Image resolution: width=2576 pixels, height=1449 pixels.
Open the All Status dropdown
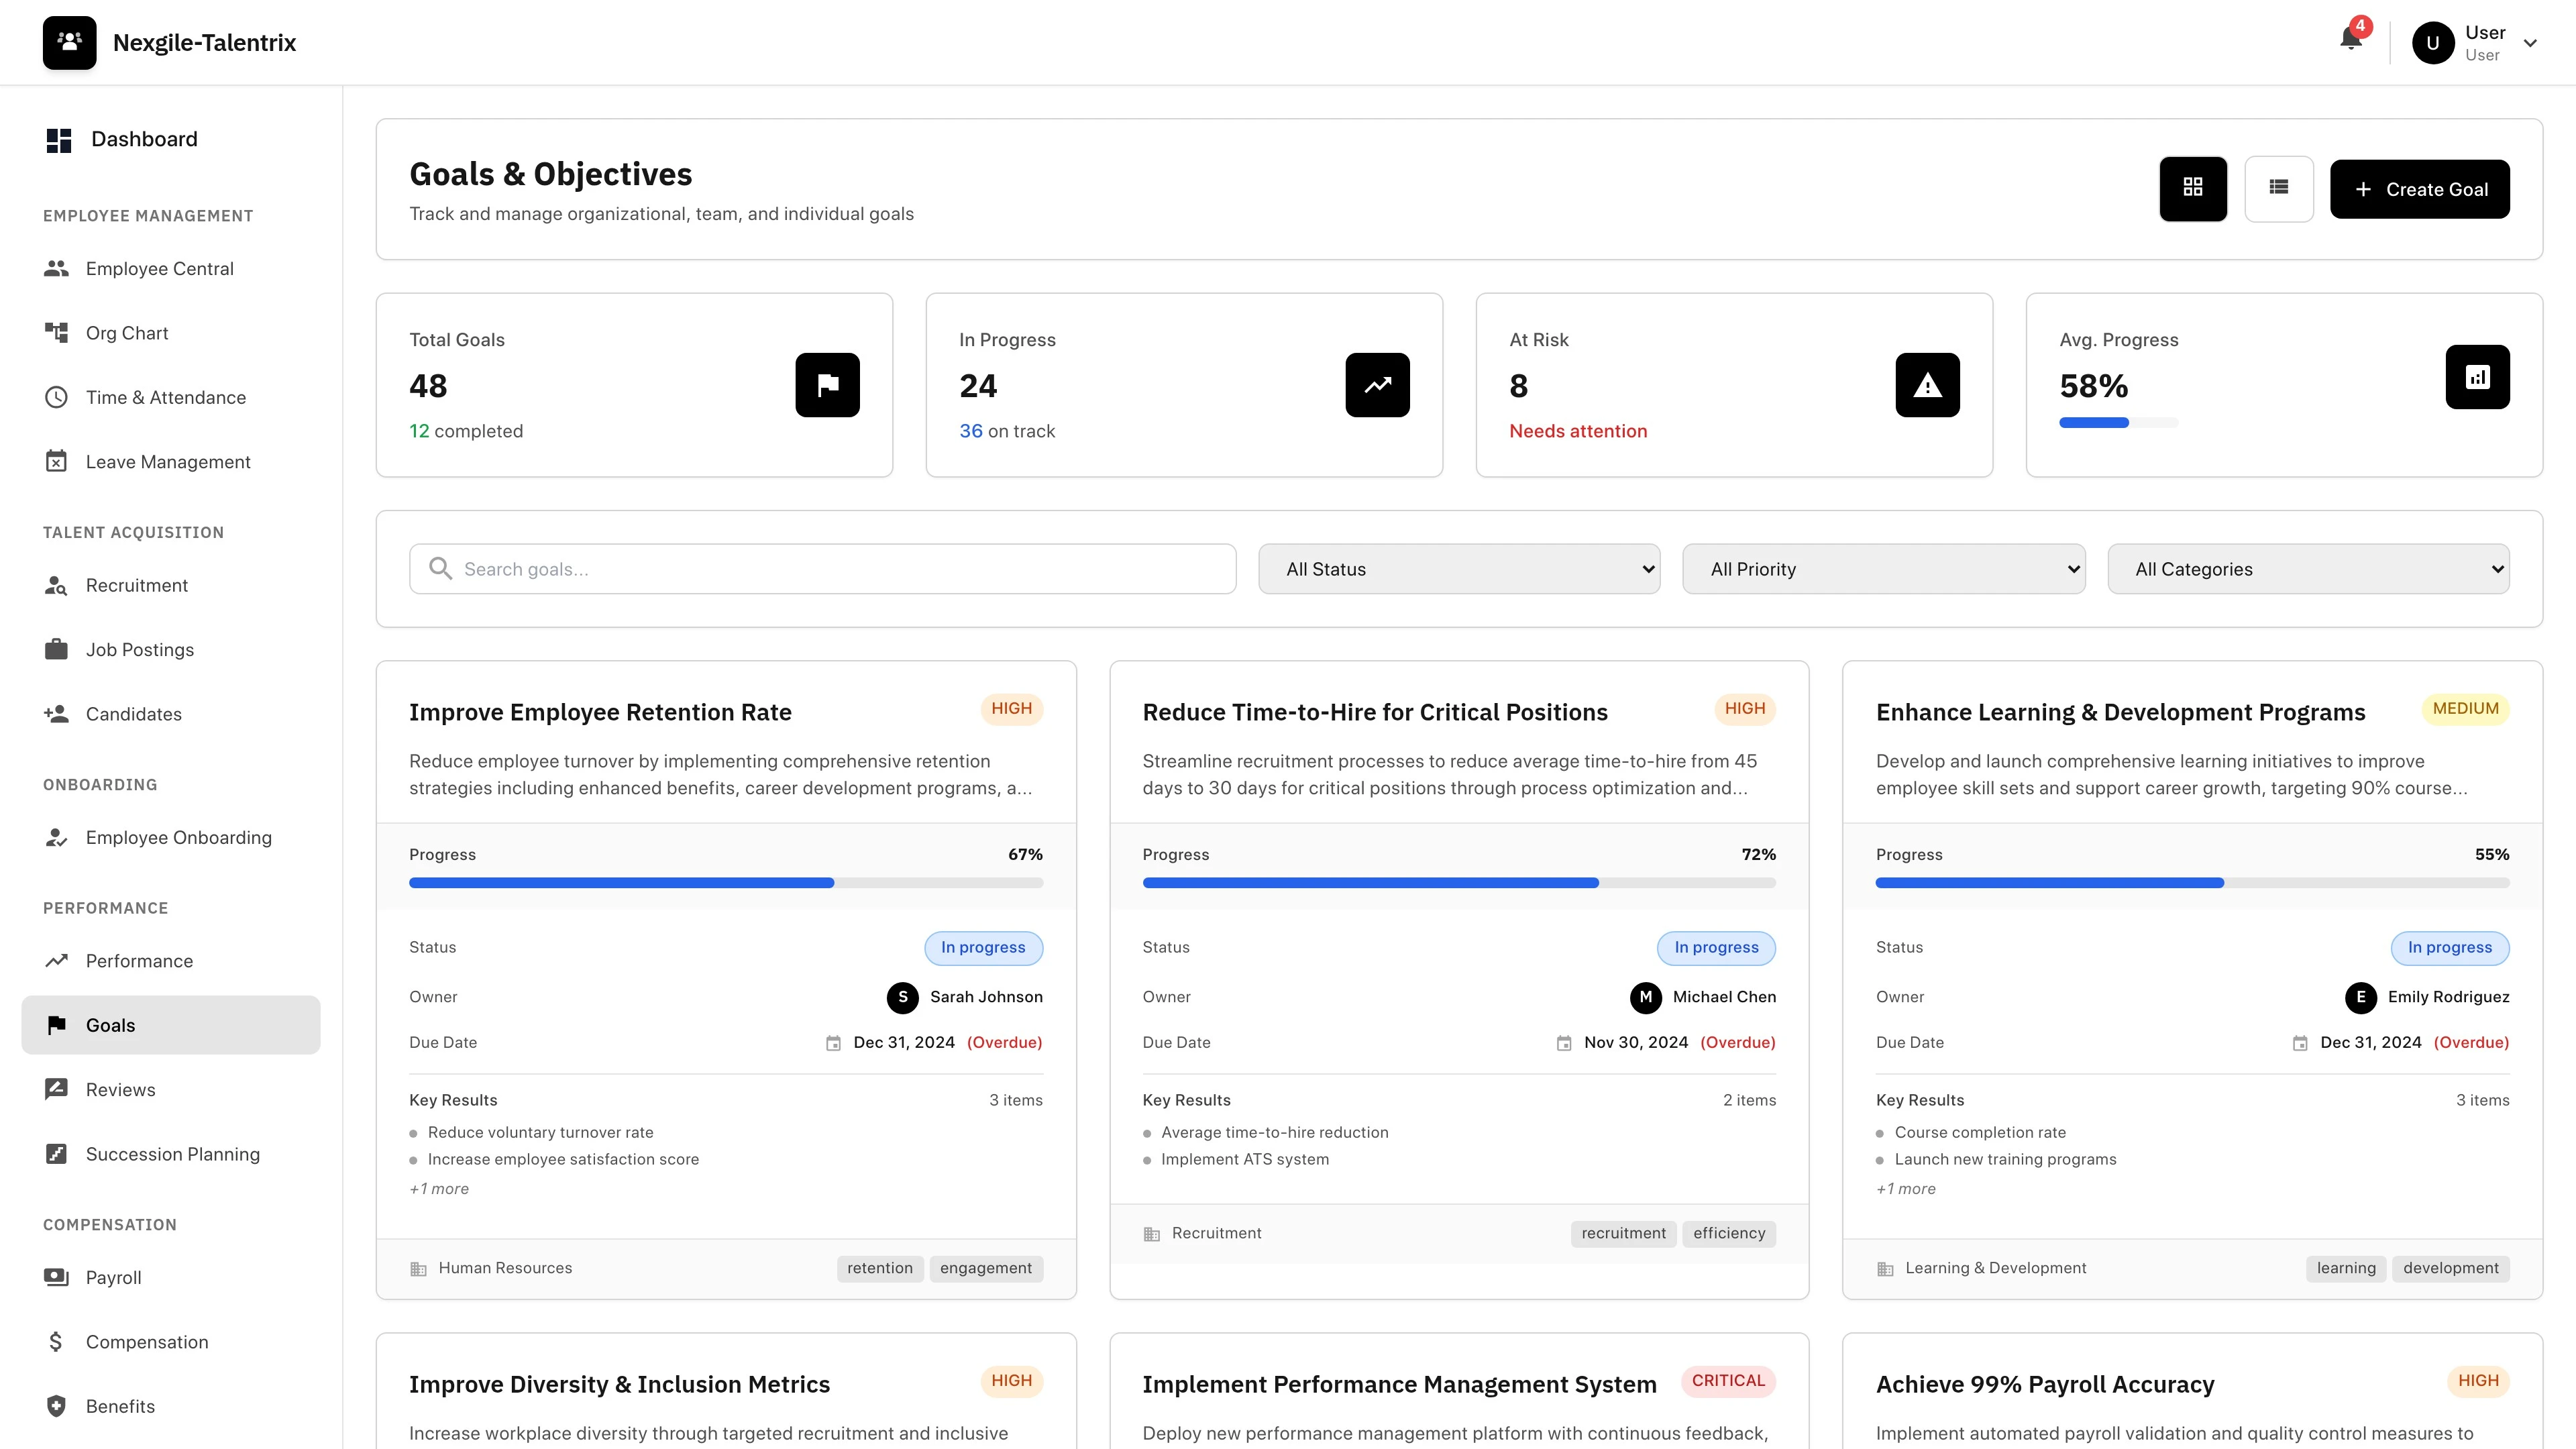tap(1459, 568)
